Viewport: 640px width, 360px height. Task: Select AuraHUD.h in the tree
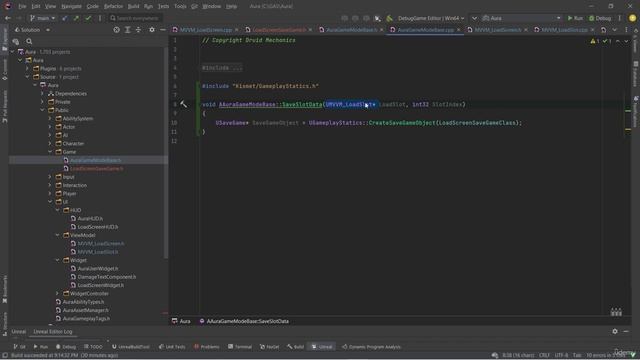point(90,218)
